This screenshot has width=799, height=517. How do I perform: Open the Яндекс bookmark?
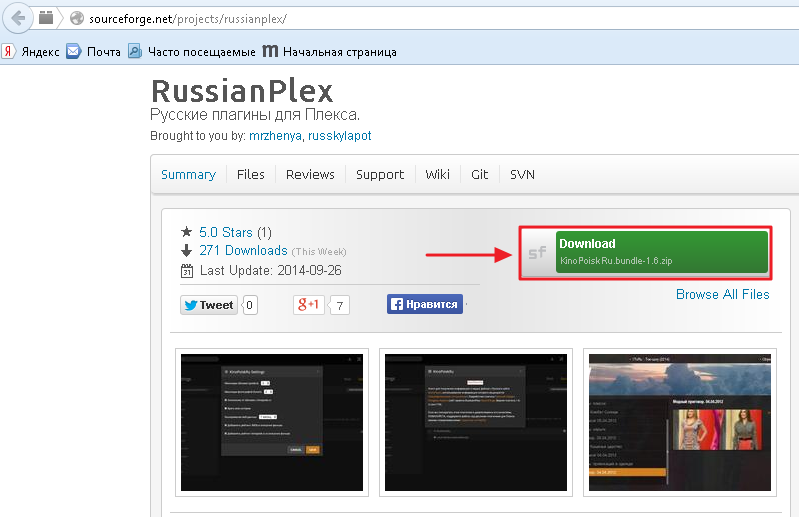(x=31, y=51)
